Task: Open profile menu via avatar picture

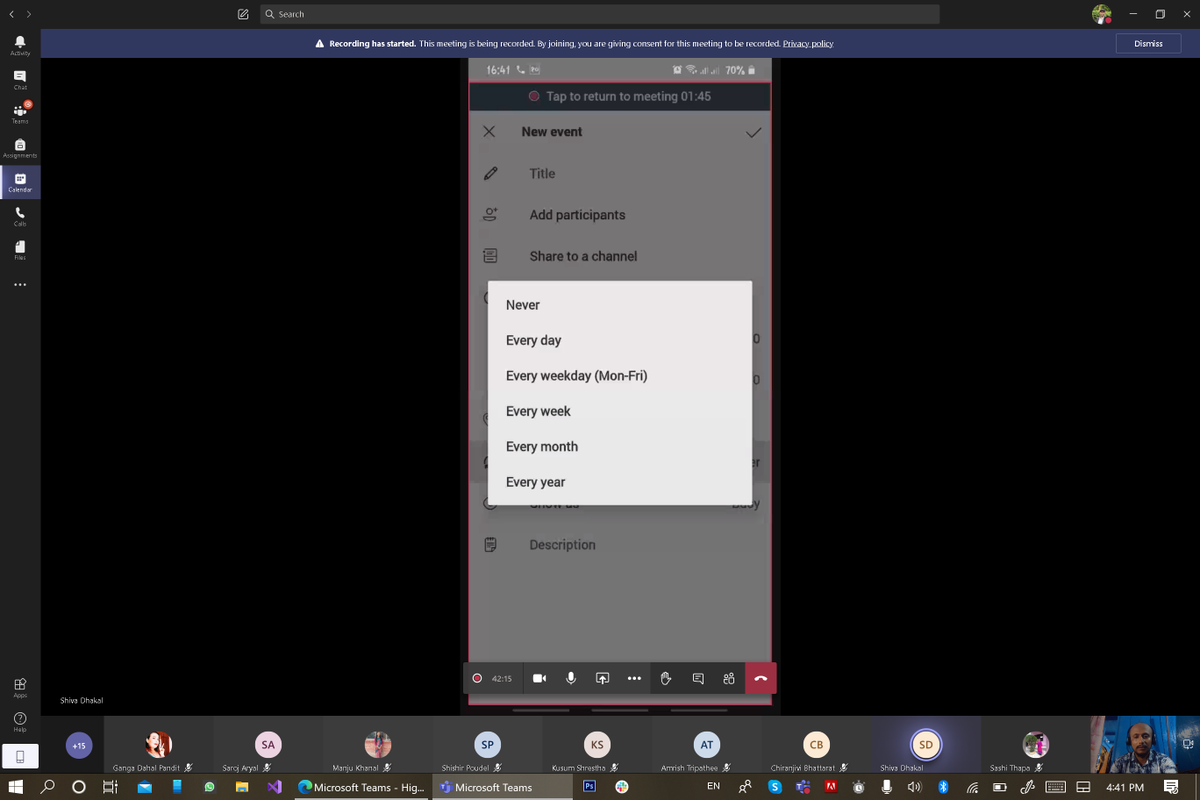Action: pos(1101,14)
